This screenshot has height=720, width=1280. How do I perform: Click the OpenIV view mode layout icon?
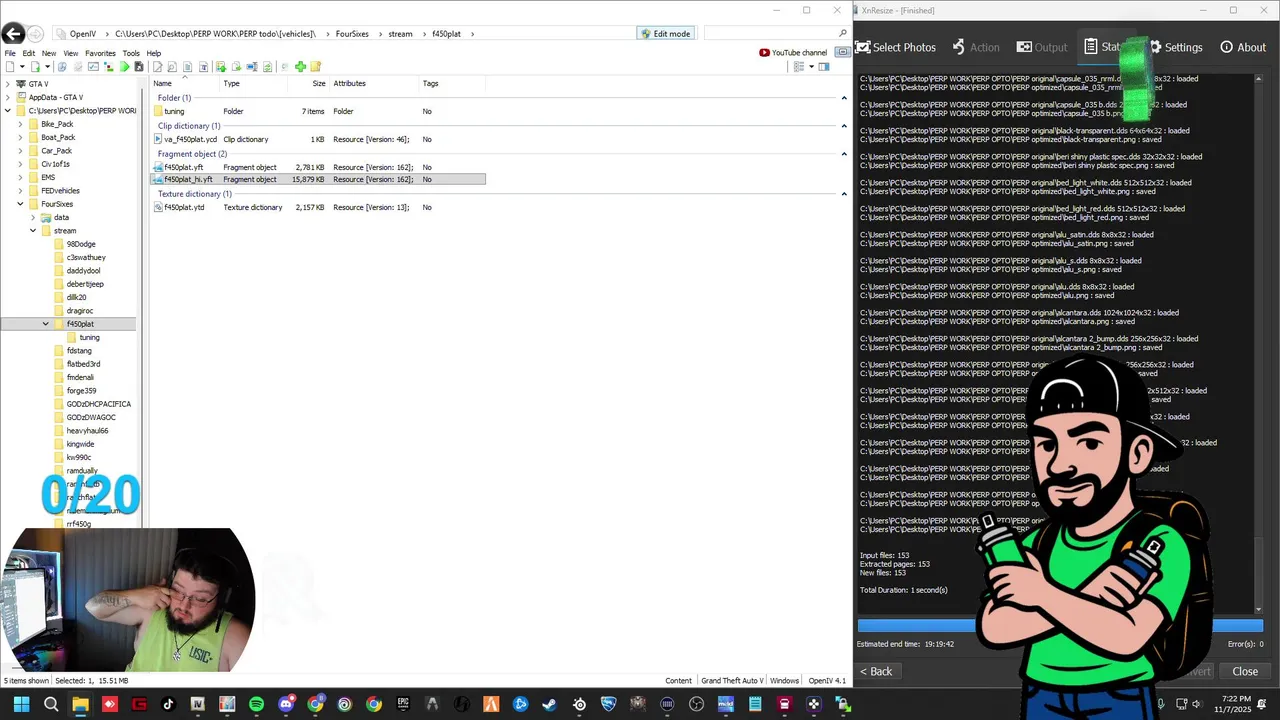[x=798, y=67]
